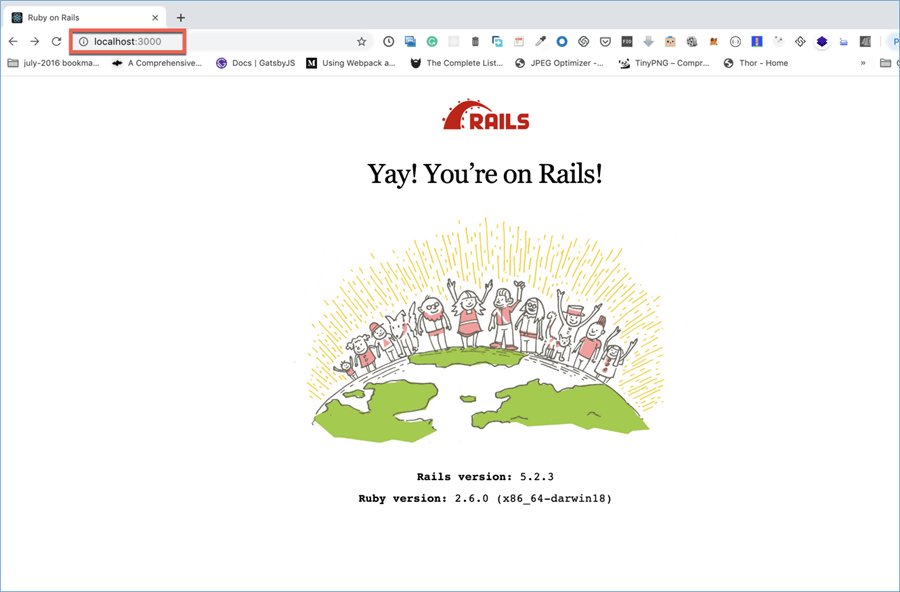The image size is (900, 592).
Task: Click the localhost:3000 address bar
Action: tap(130, 42)
